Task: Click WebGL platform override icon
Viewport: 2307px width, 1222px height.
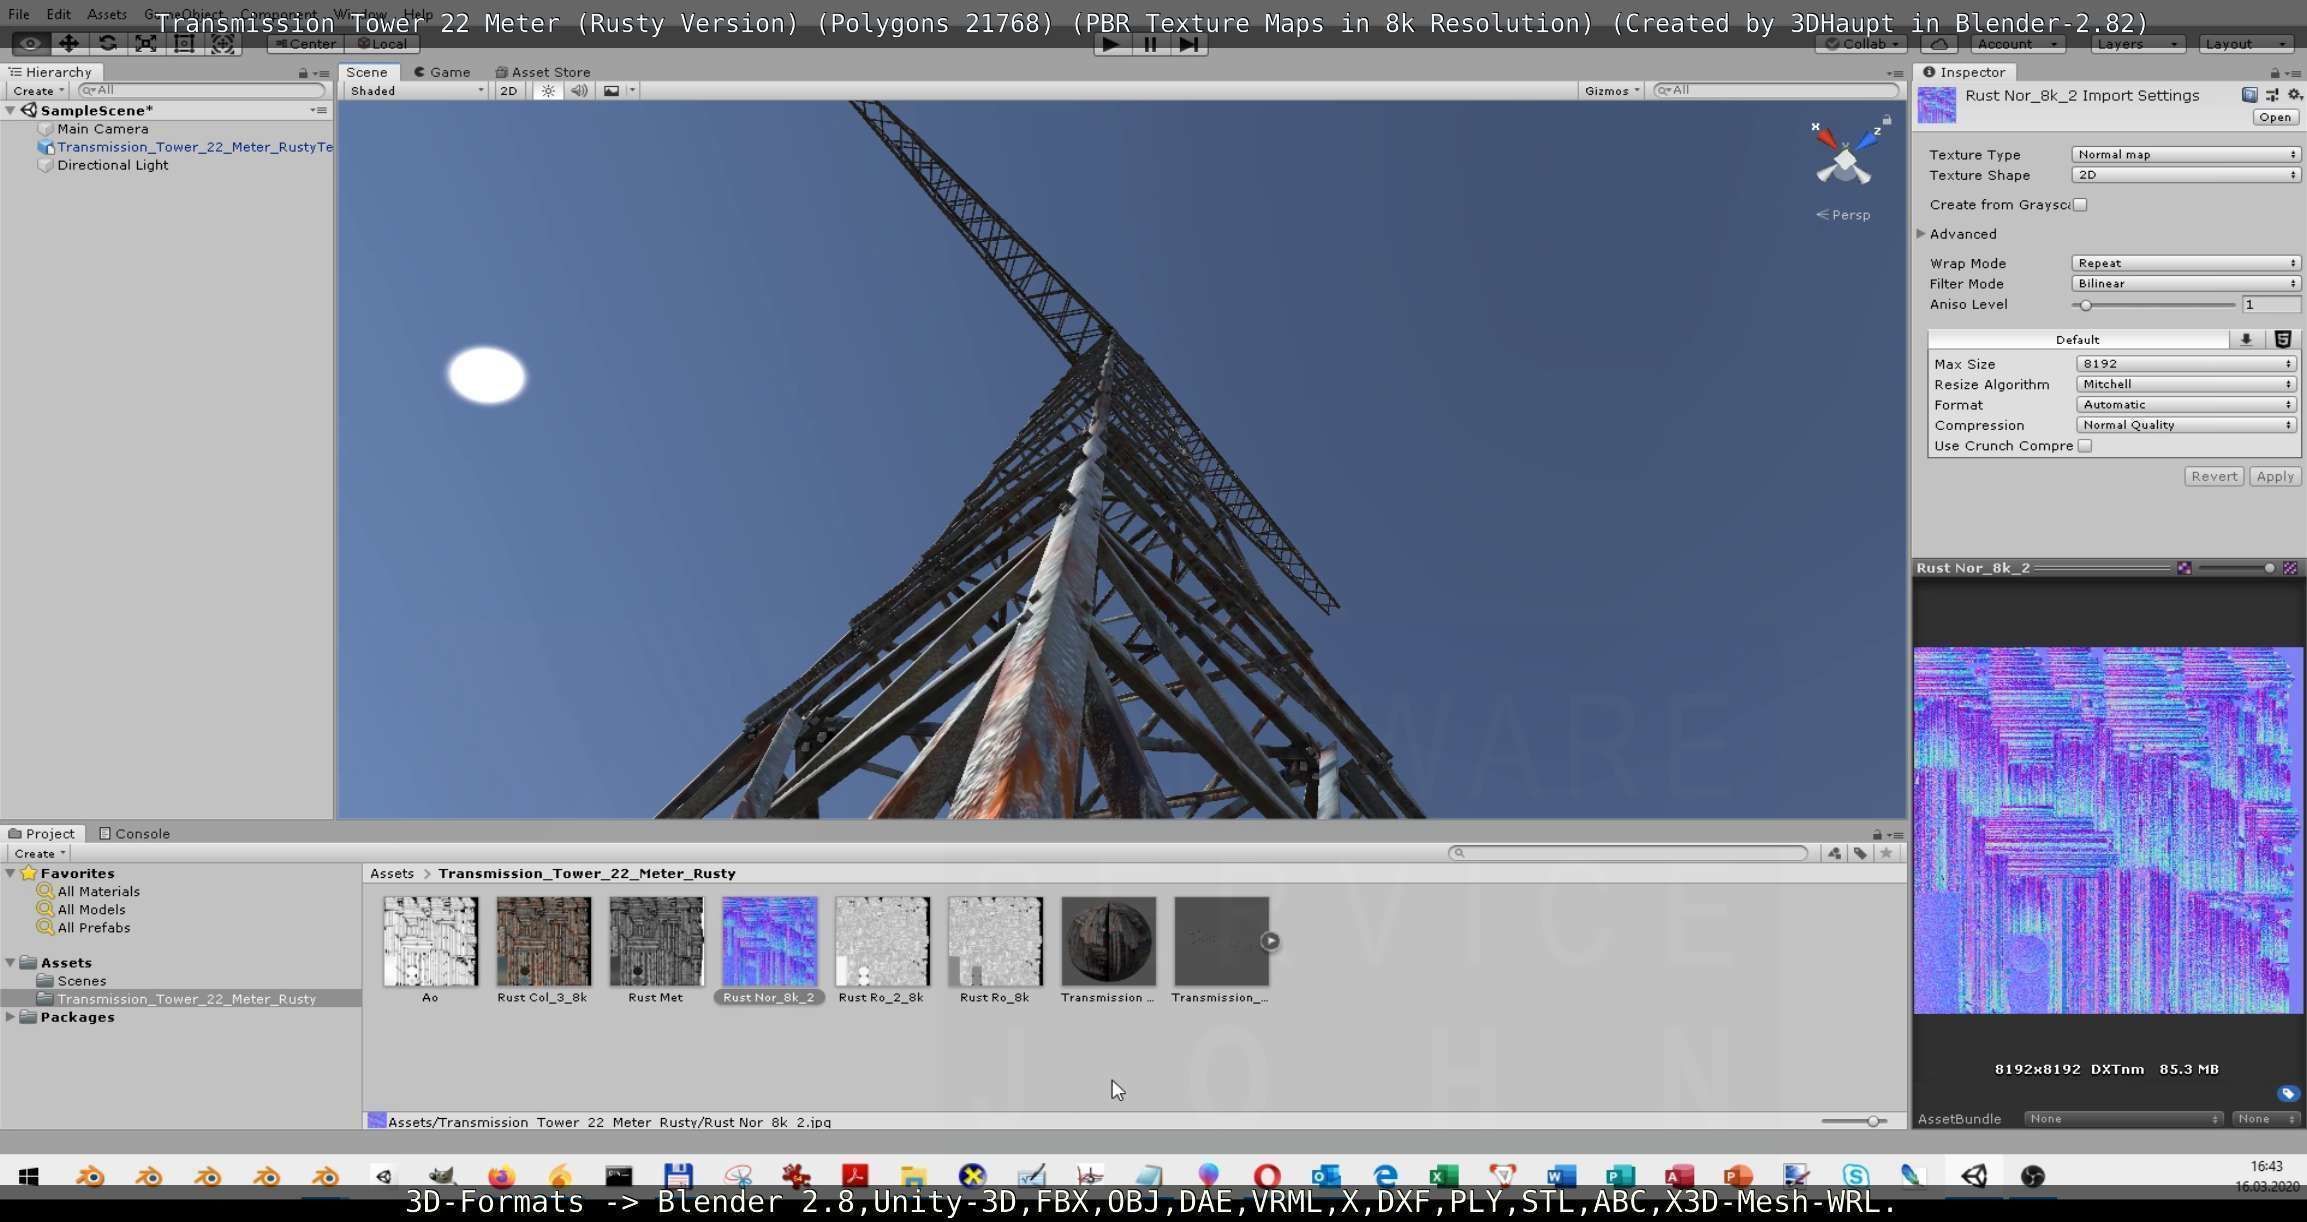Action: (x=2283, y=340)
